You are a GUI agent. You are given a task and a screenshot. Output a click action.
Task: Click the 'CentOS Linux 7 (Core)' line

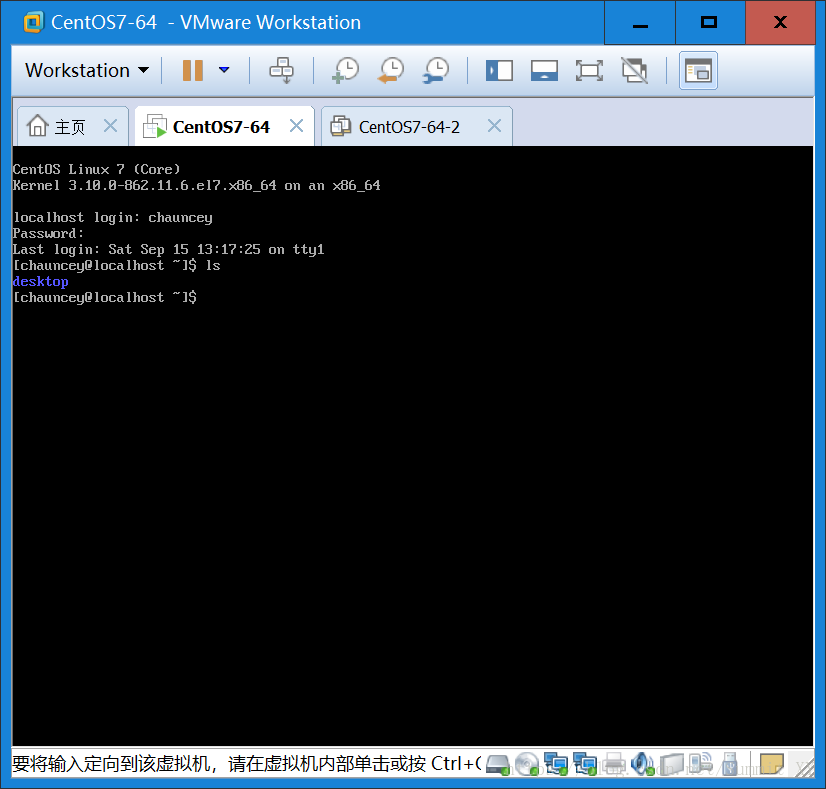[96, 169]
